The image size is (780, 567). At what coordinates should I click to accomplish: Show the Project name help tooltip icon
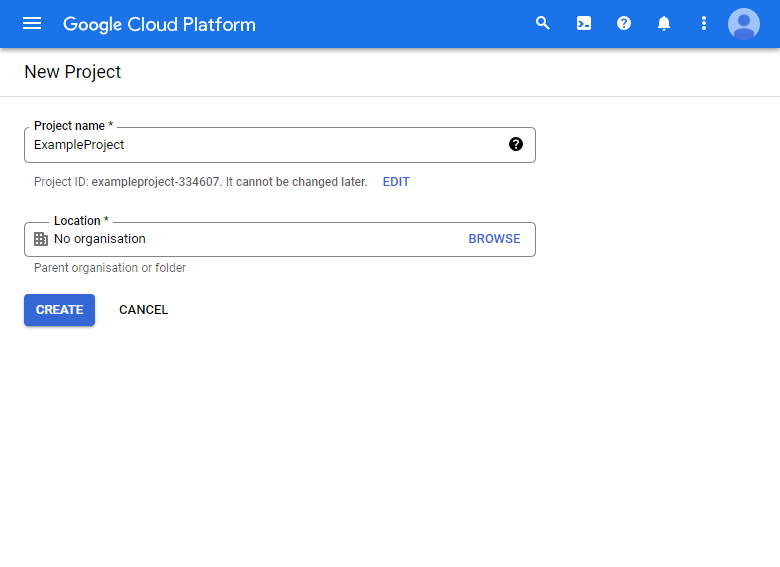[x=516, y=144]
